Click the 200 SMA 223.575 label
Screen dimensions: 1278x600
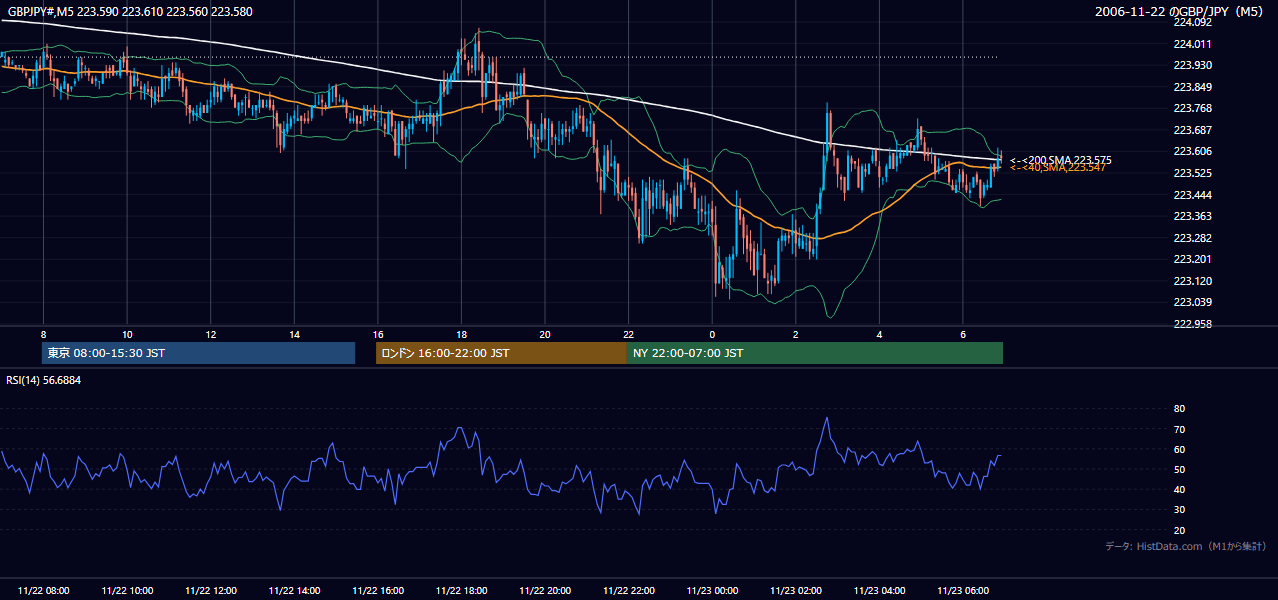(1060, 160)
